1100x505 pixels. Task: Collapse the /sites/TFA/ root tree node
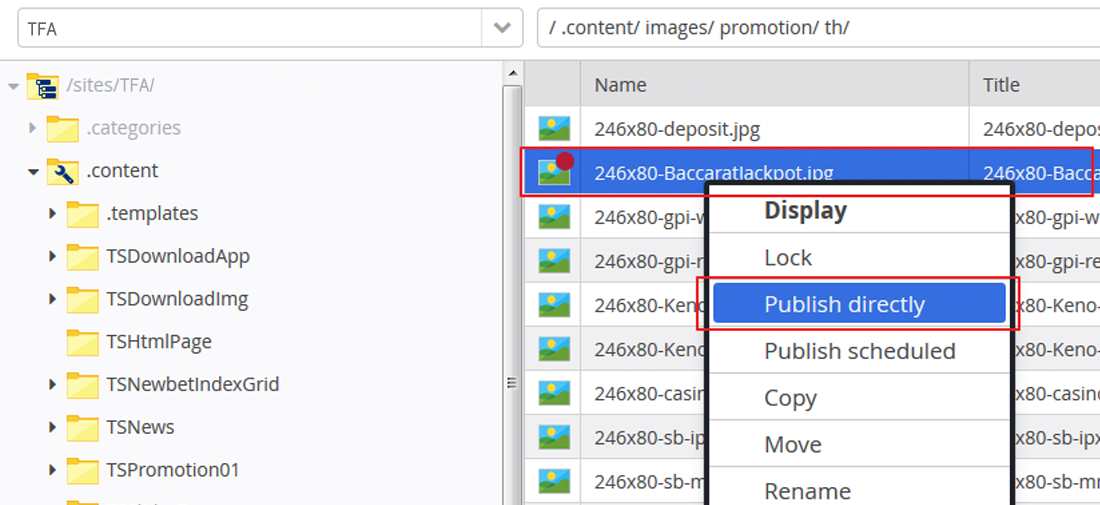point(13,86)
